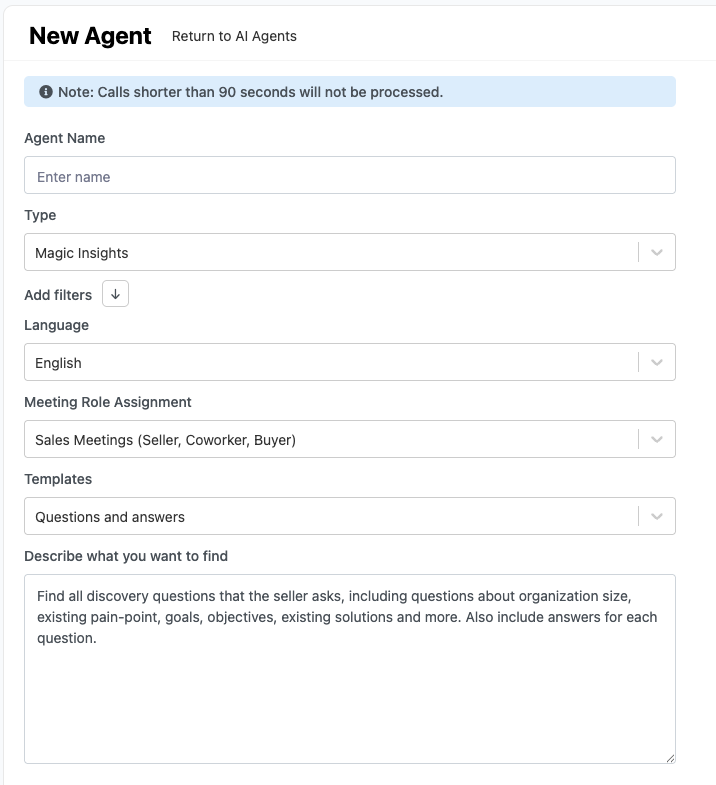Open the Questions and answers template dropdown

(x=330, y=517)
